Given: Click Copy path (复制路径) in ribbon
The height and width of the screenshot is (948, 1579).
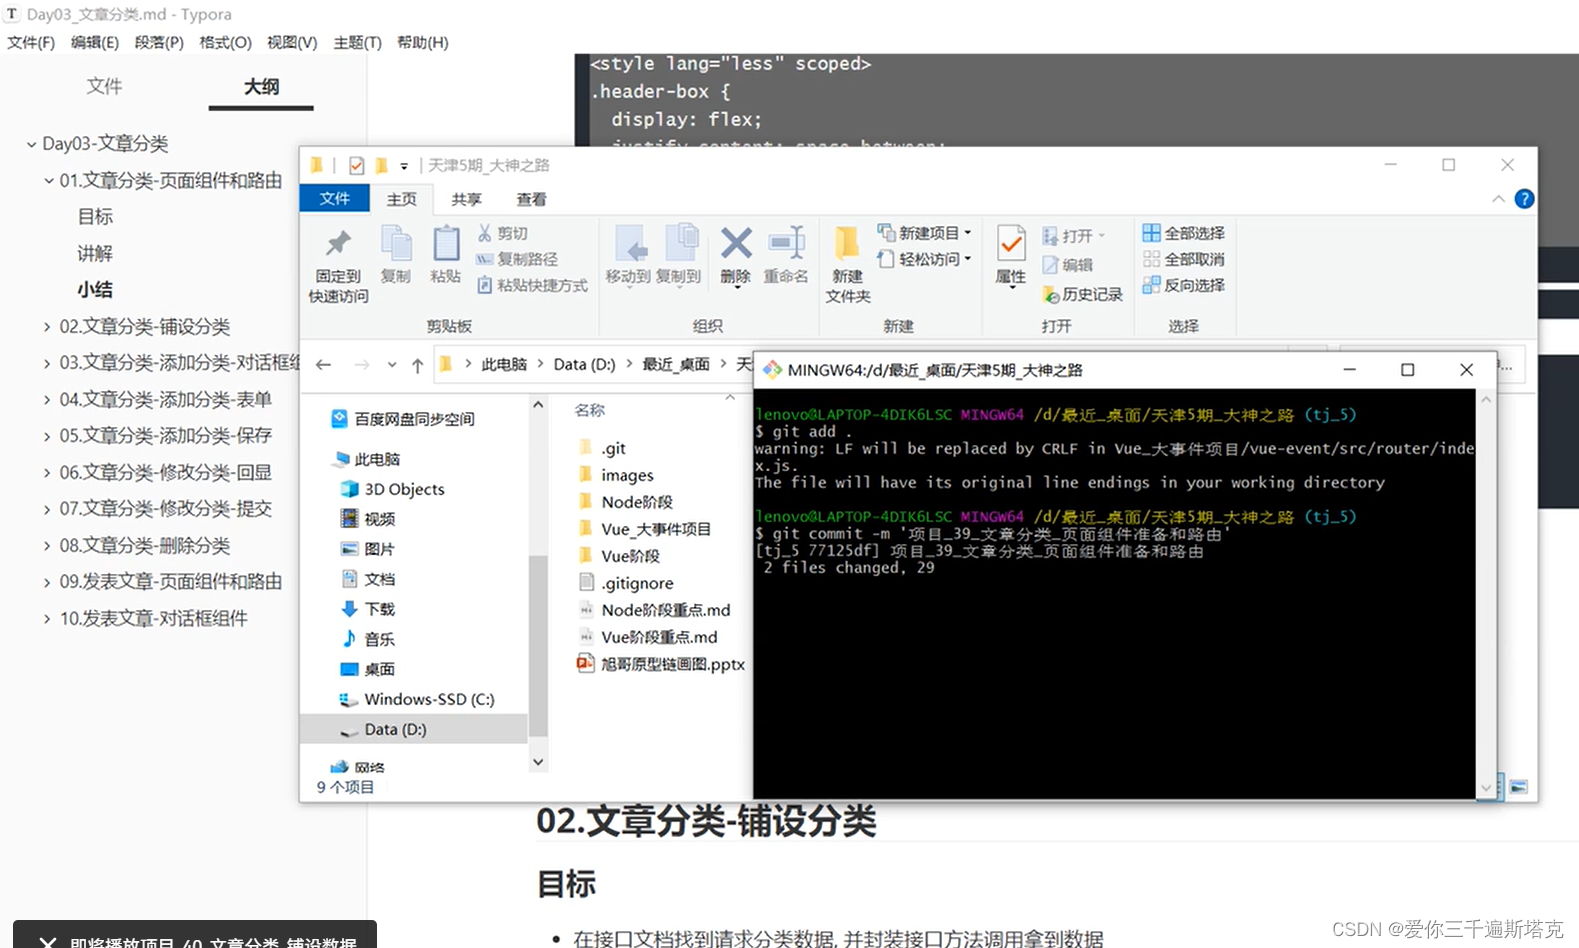Looking at the screenshot, I should pyautogui.click(x=517, y=259).
